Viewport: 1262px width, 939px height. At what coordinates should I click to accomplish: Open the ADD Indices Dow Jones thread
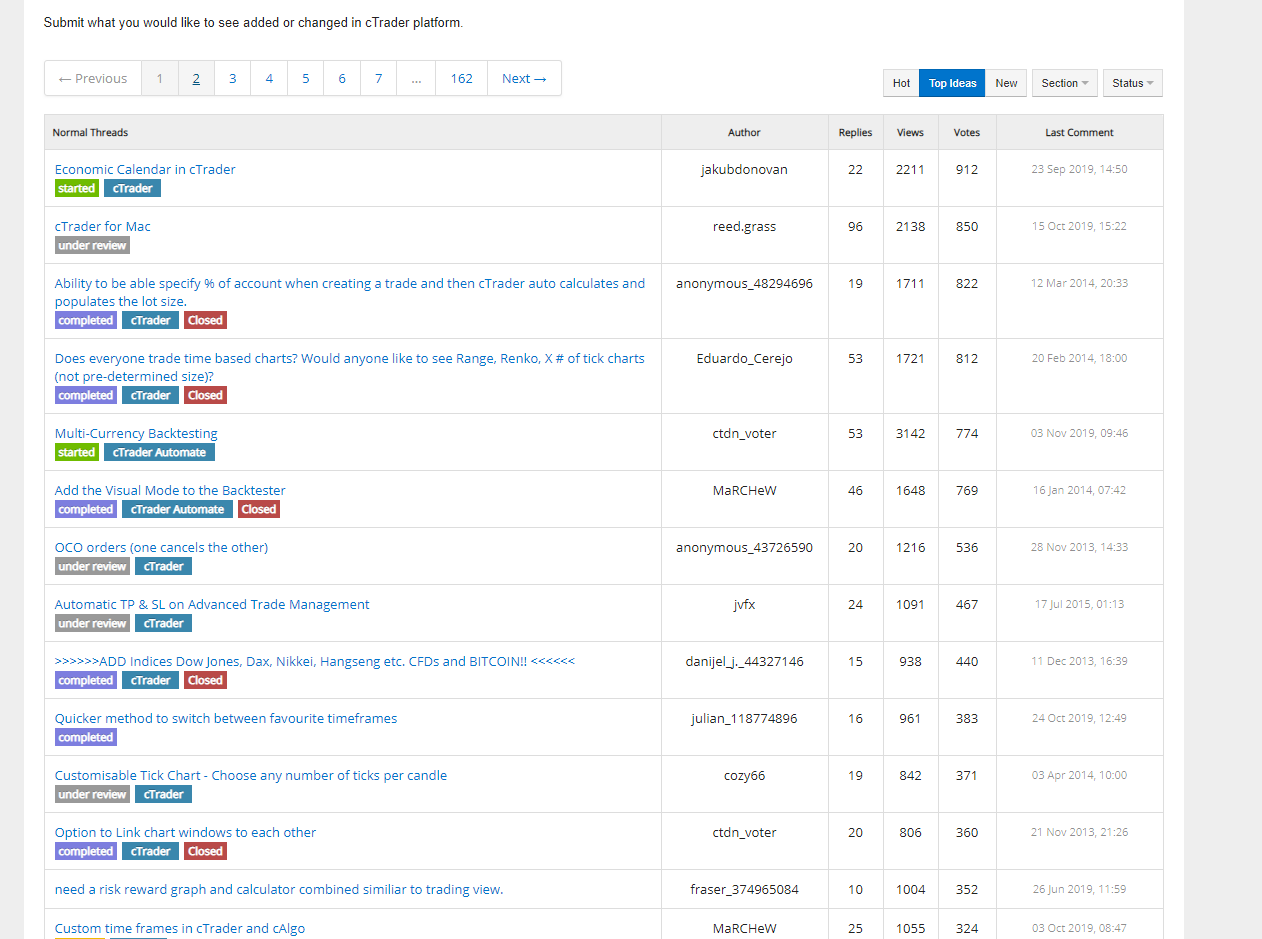click(315, 661)
